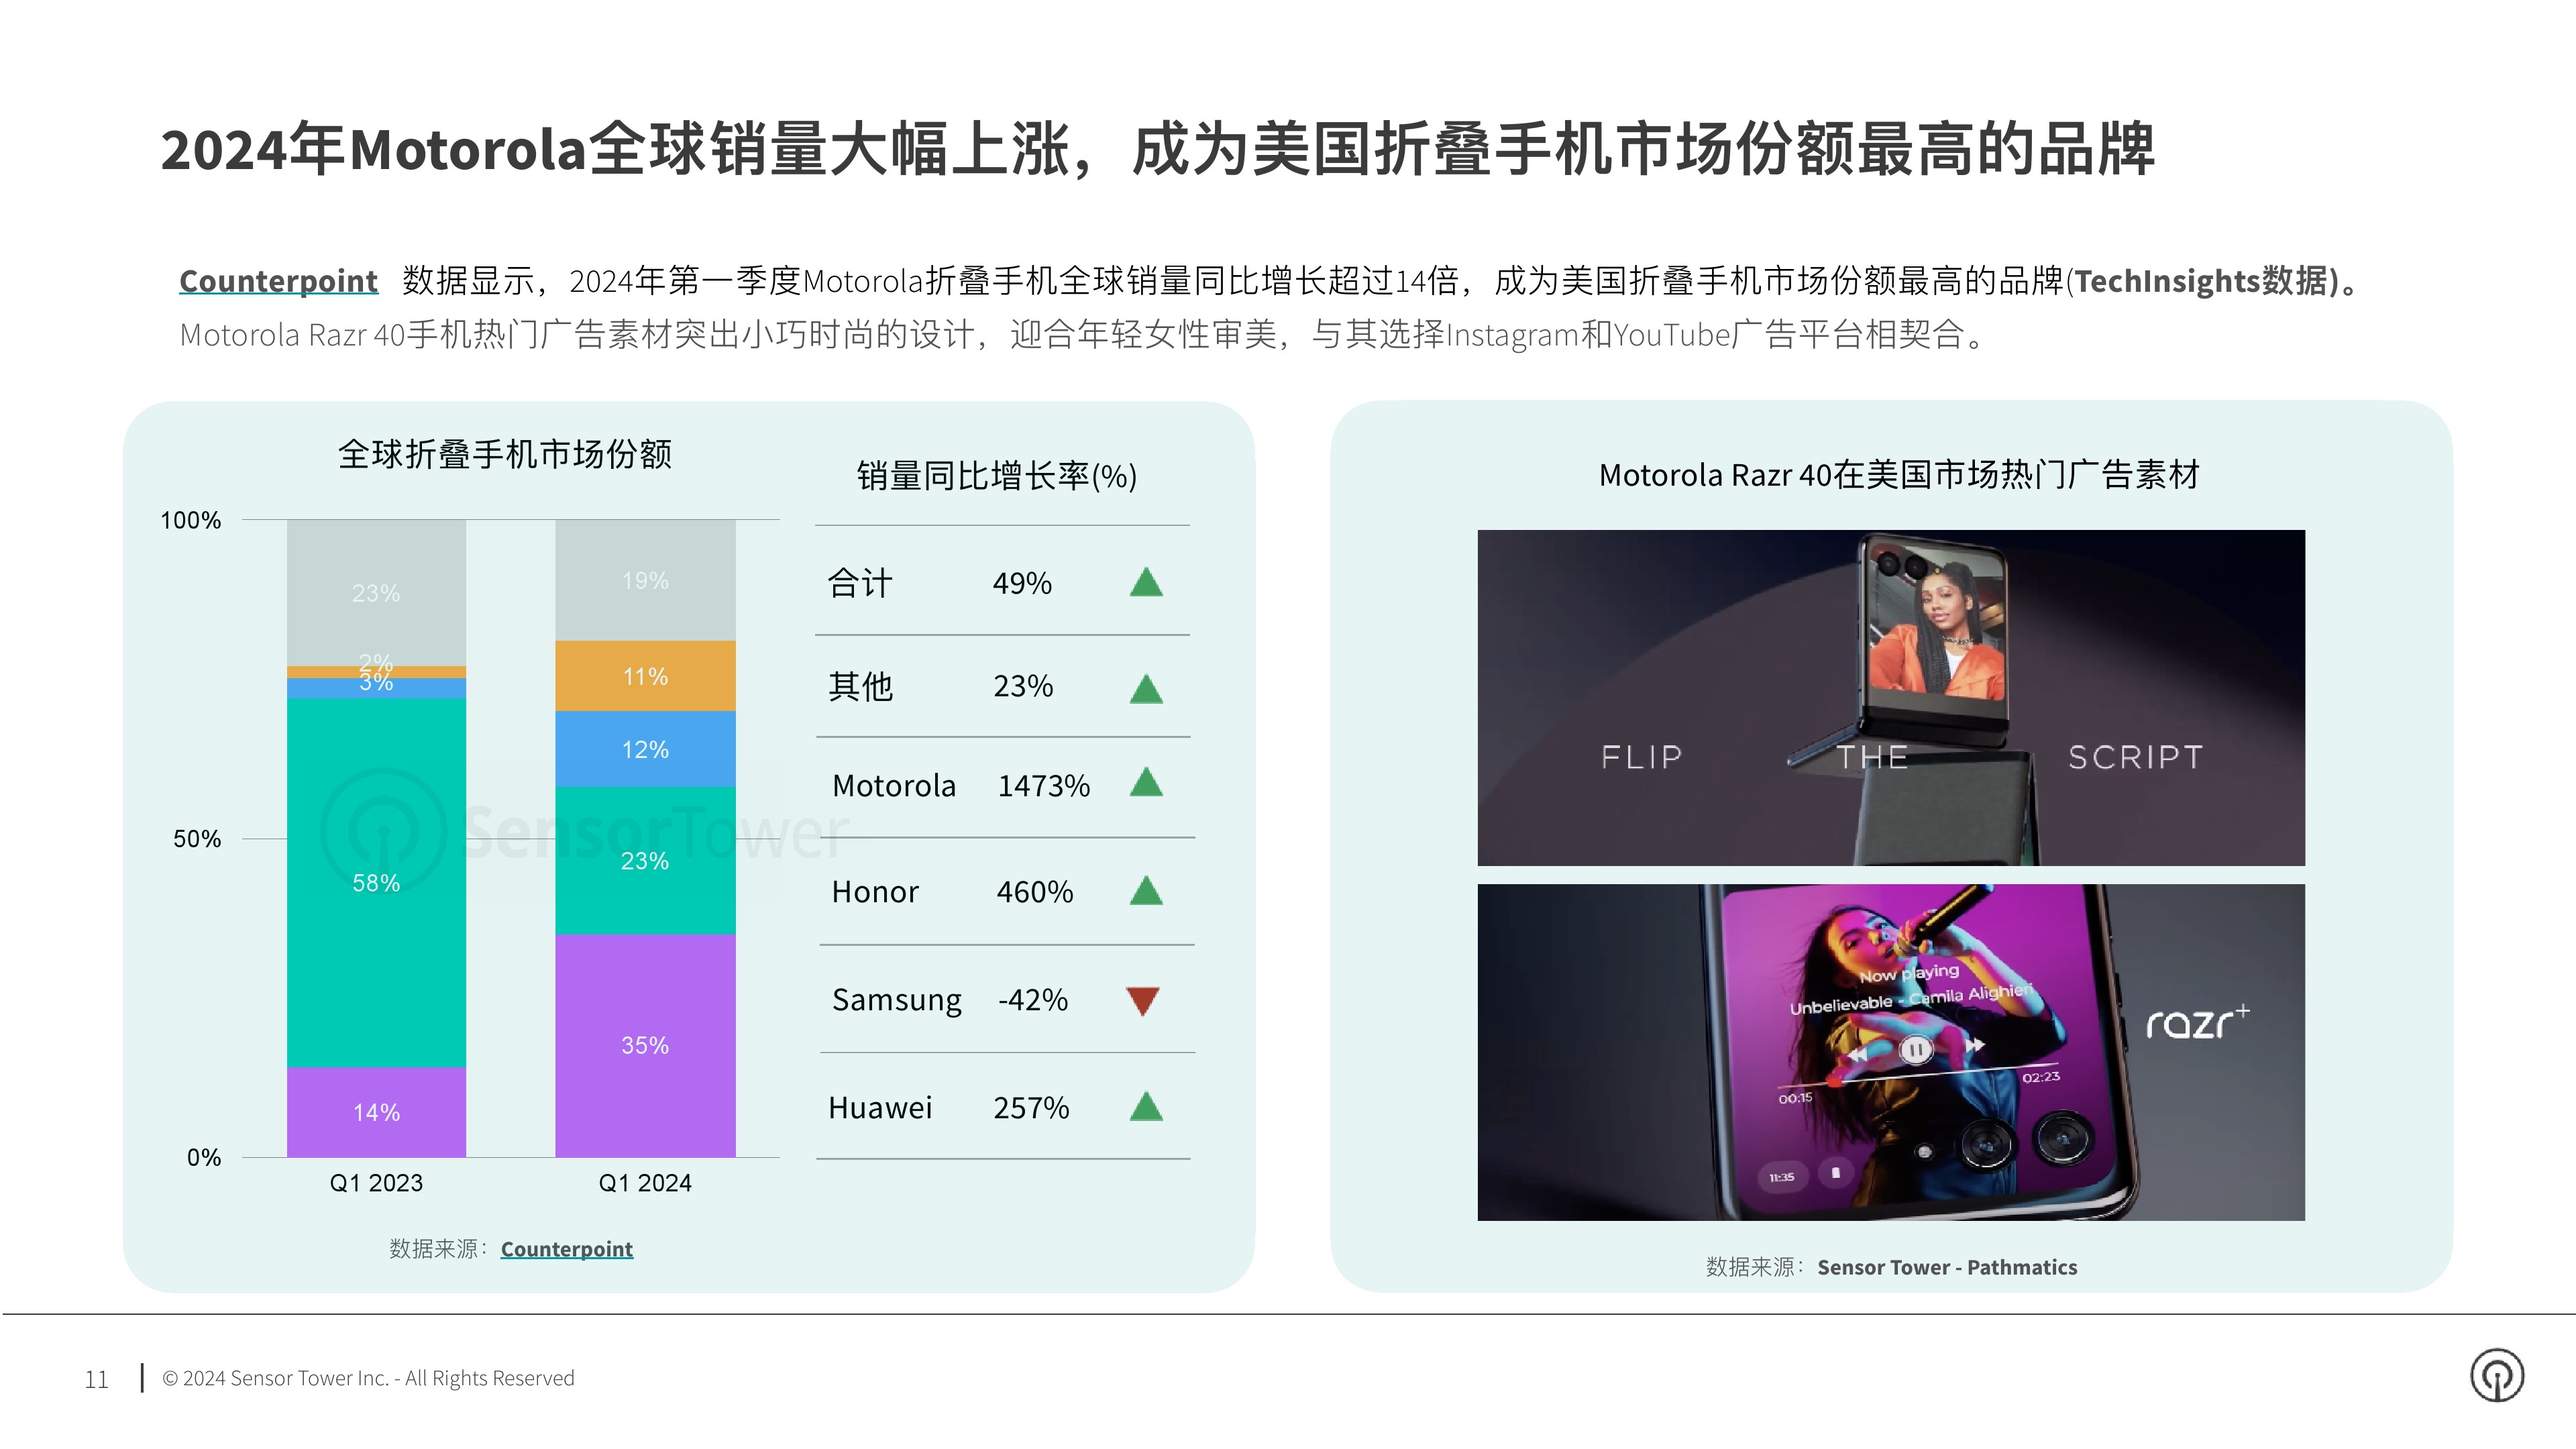Select the razr+ music player ad thumbnail

pyautogui.click(x=1891, y=1052)
